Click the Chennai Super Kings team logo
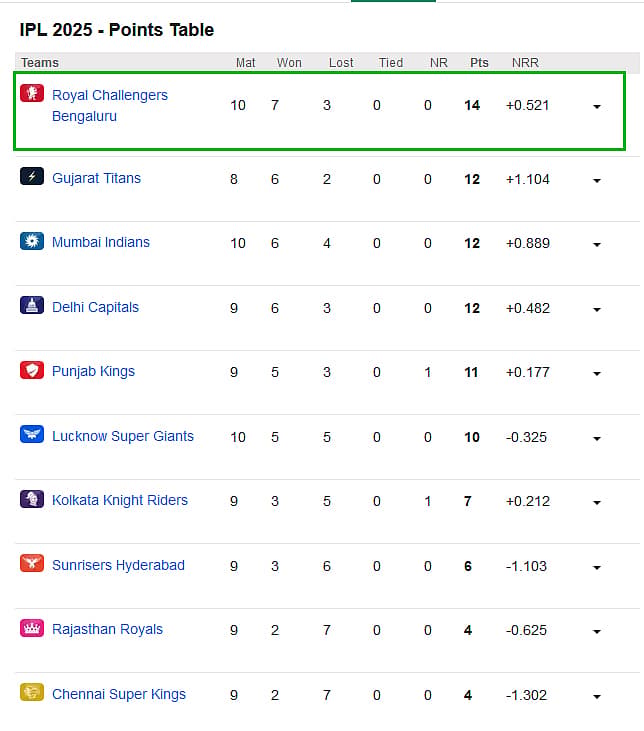644x731 pixels. pos(32,692)
